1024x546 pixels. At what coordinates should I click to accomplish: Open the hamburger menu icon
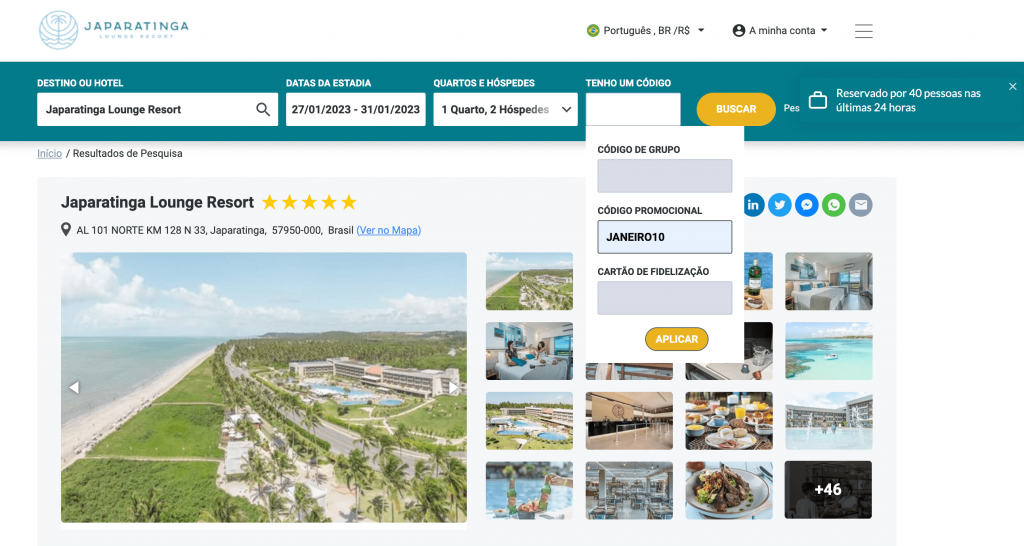tap(863, 31)
